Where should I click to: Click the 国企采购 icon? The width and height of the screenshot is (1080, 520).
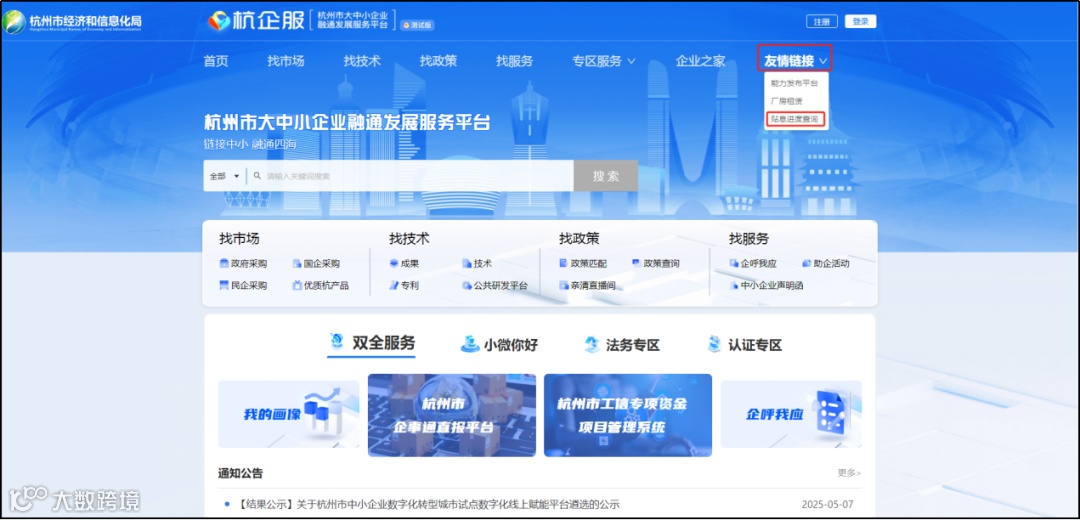298,263
